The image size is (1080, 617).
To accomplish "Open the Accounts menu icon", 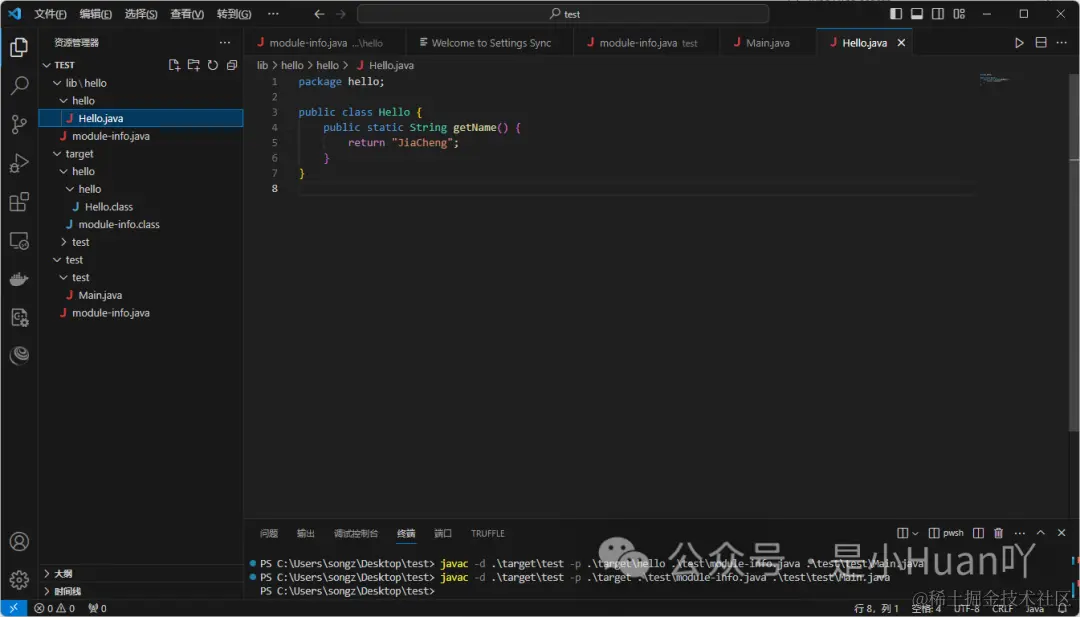I will click(19, 541).
